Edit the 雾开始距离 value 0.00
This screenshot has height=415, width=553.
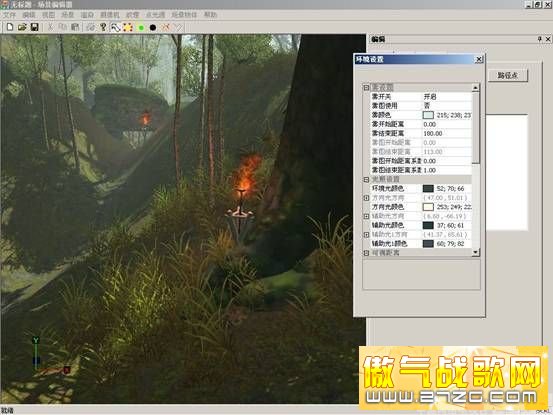(x=430, y=124)
